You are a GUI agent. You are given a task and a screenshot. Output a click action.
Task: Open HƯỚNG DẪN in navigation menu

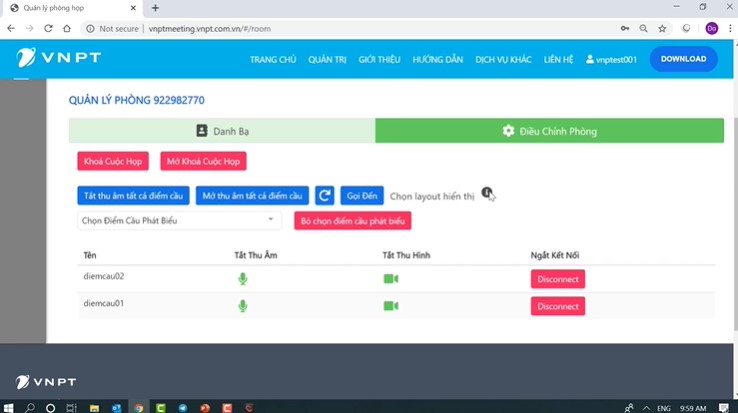coord(438,59)
